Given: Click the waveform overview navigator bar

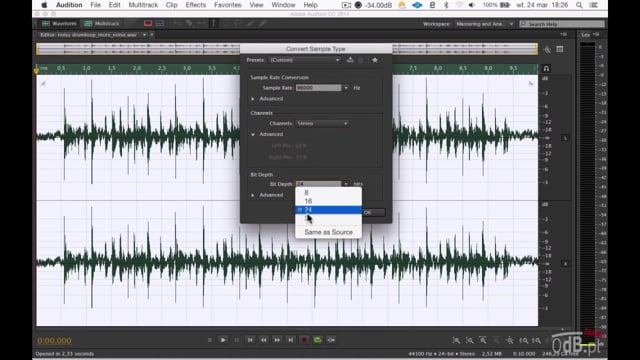Looking at the screenshot, I should [287, 49].
